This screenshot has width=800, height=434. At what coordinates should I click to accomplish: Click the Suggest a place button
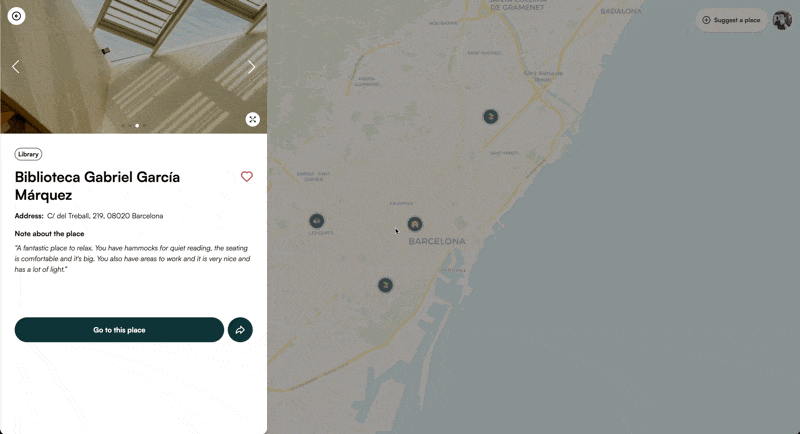pyautogui.click(x=732, y=20)
